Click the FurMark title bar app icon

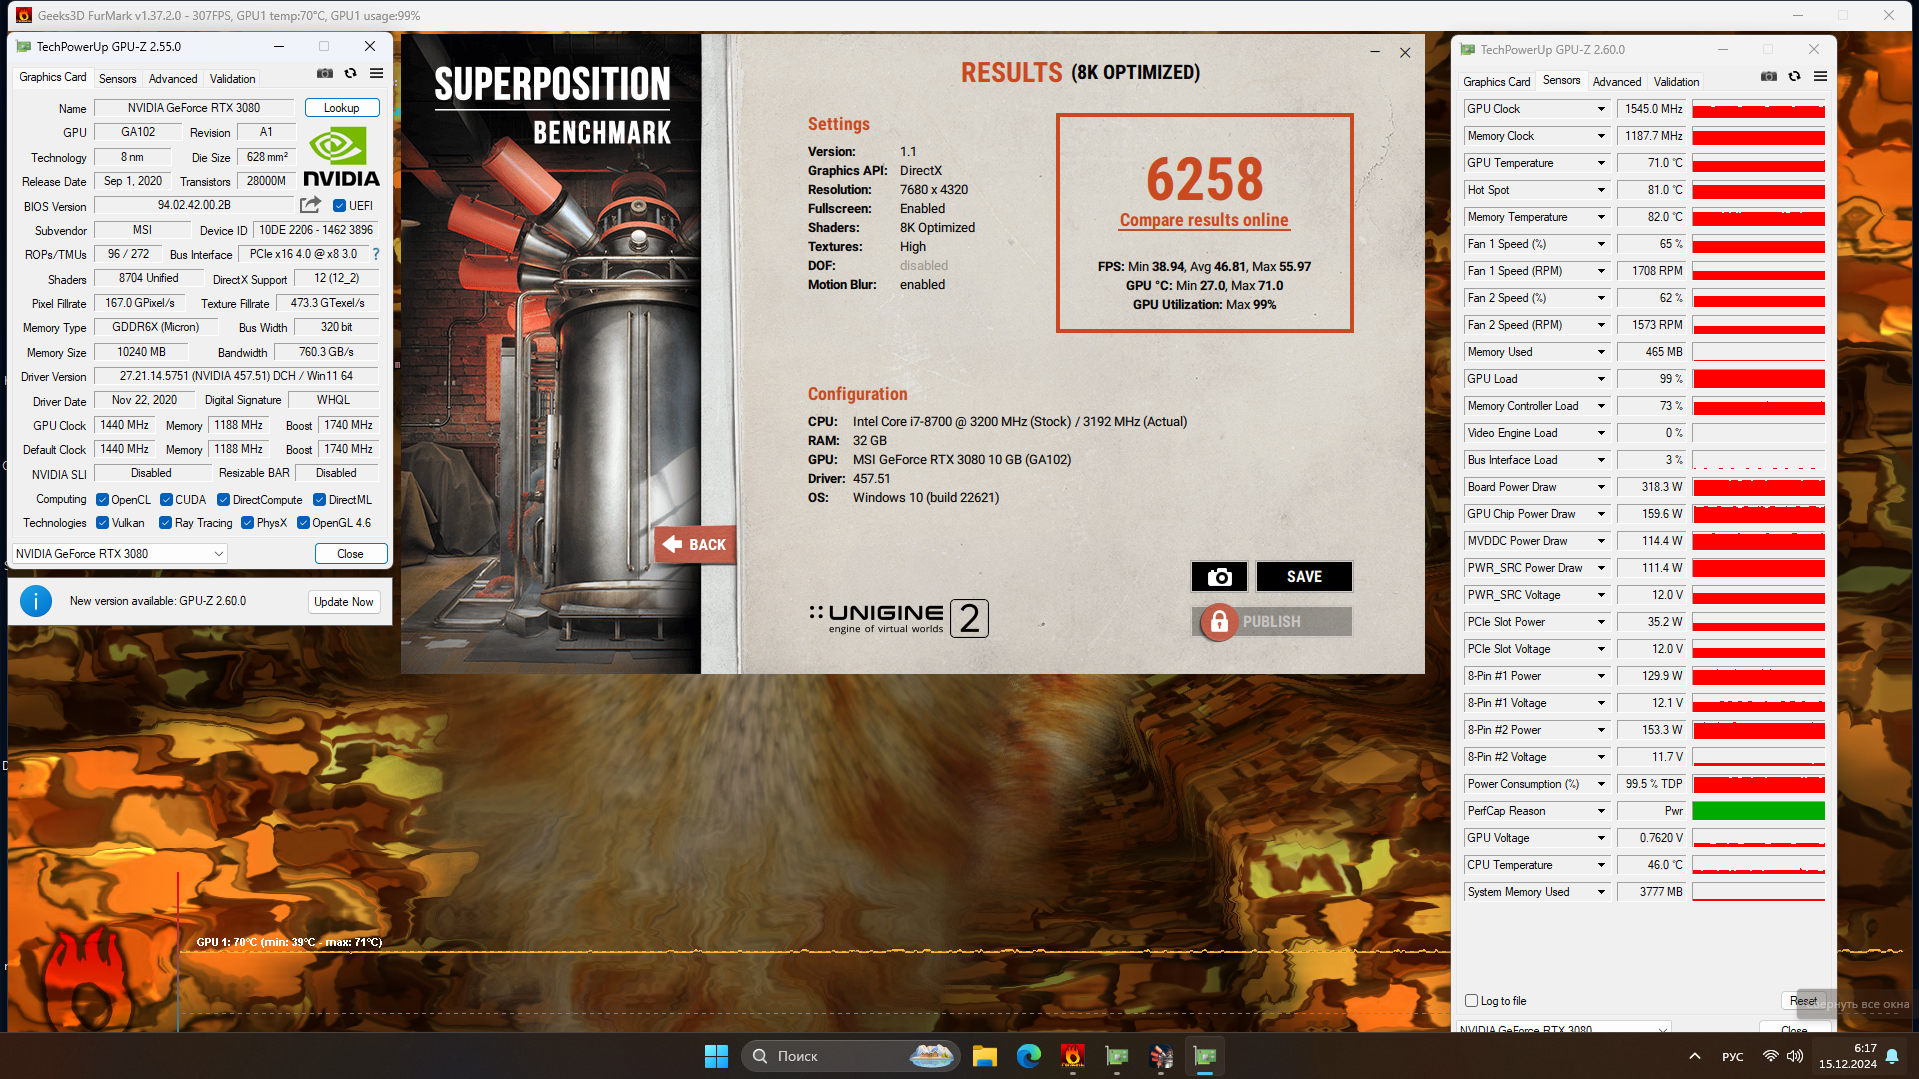pyautogui.click(x=23, y=15)
